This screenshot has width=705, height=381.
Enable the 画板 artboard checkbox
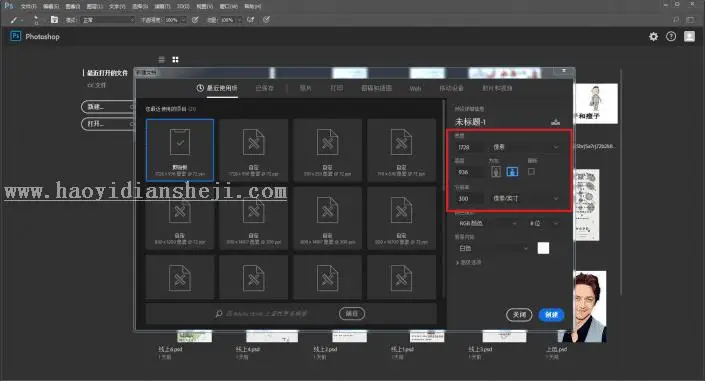531,171
